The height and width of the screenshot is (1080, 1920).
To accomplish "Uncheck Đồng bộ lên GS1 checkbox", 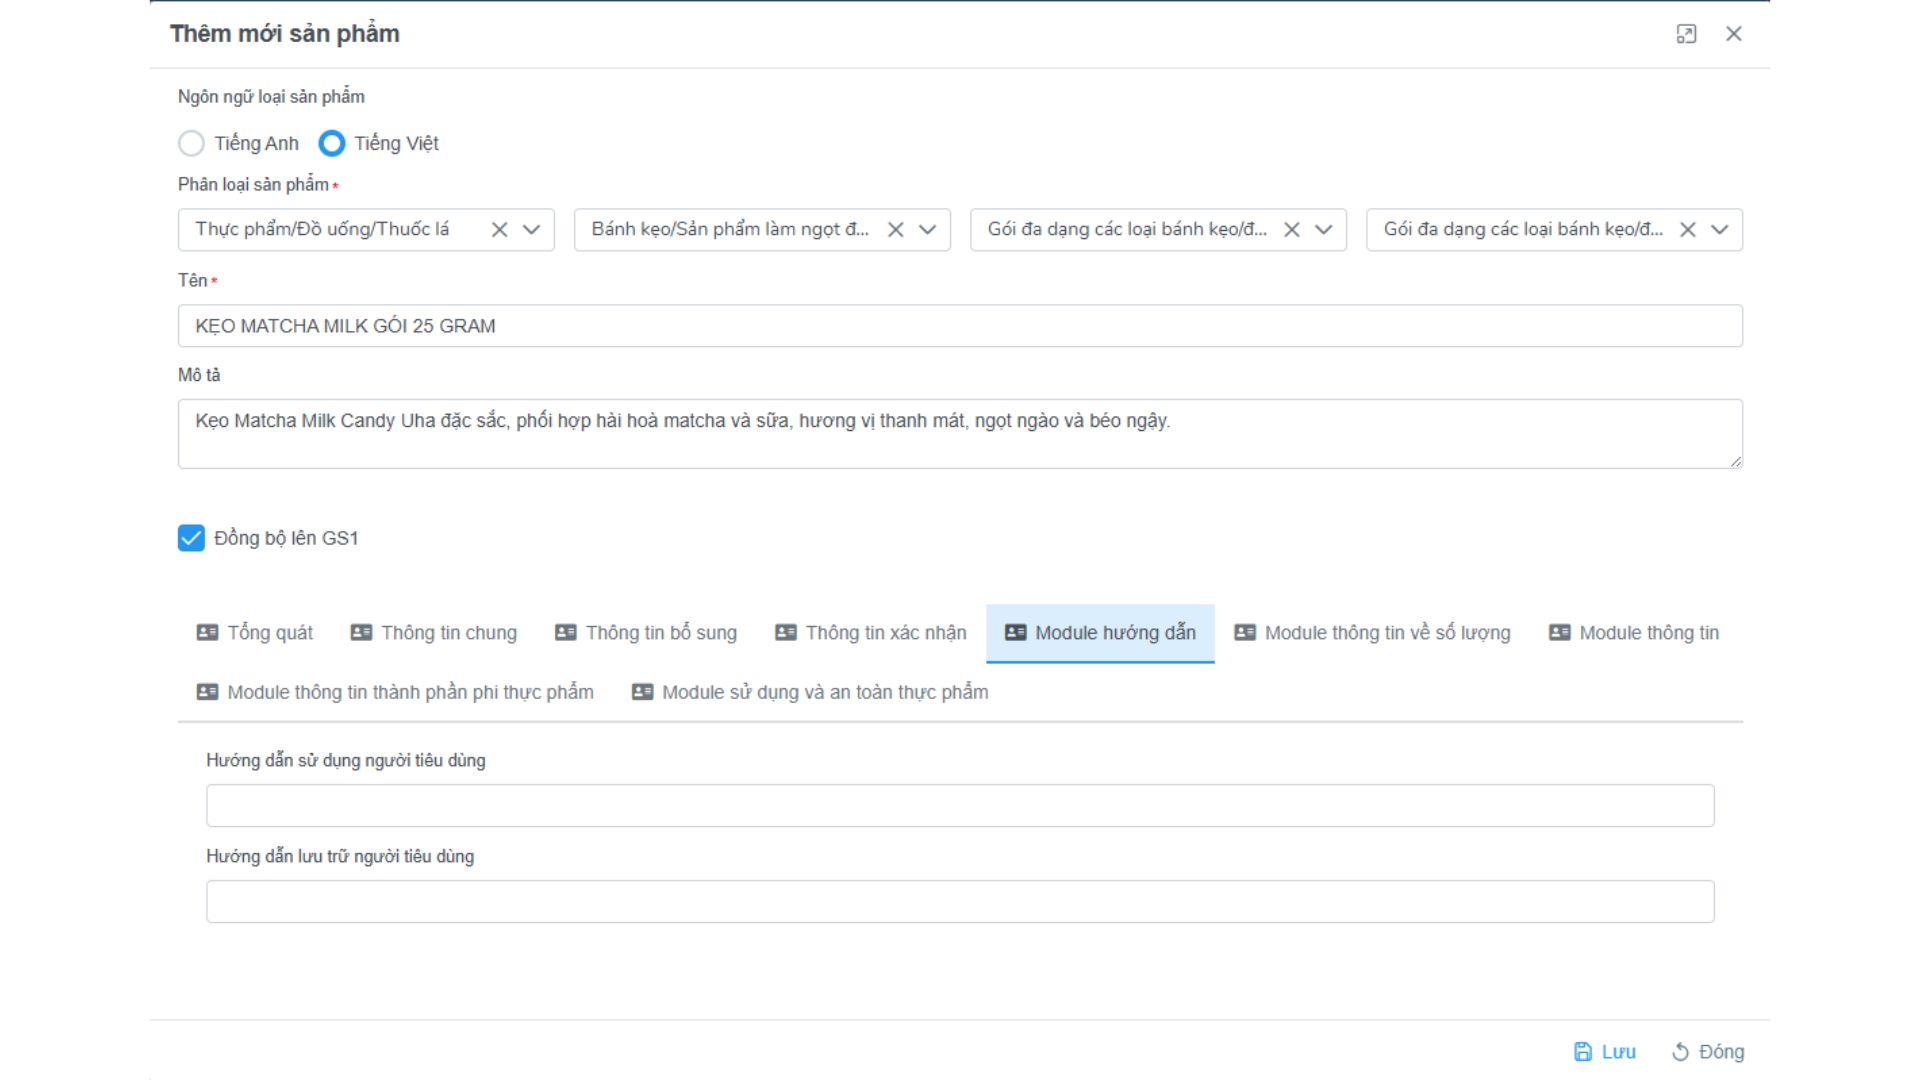I will [191, 538].
